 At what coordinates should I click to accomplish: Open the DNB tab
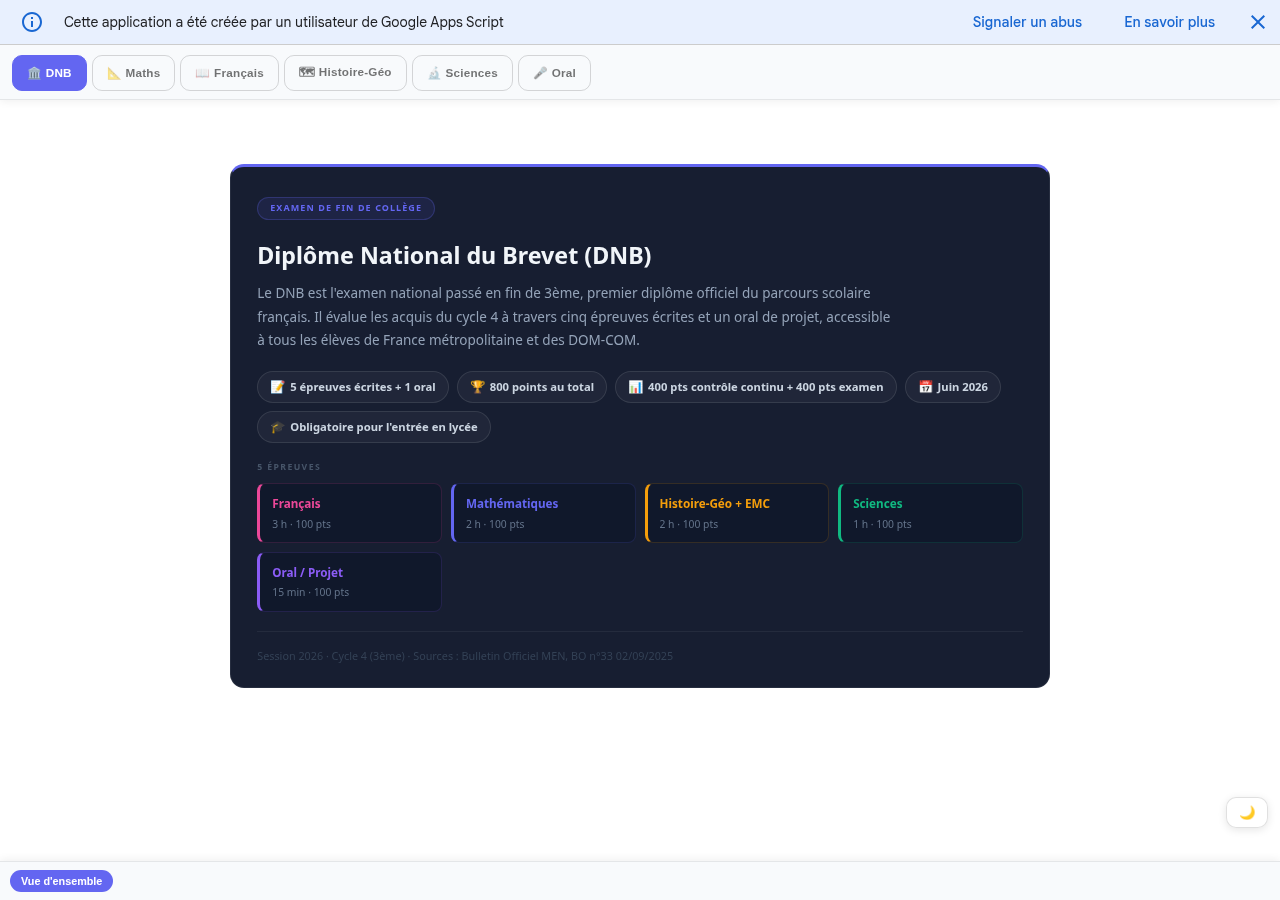tap(49, 73)
